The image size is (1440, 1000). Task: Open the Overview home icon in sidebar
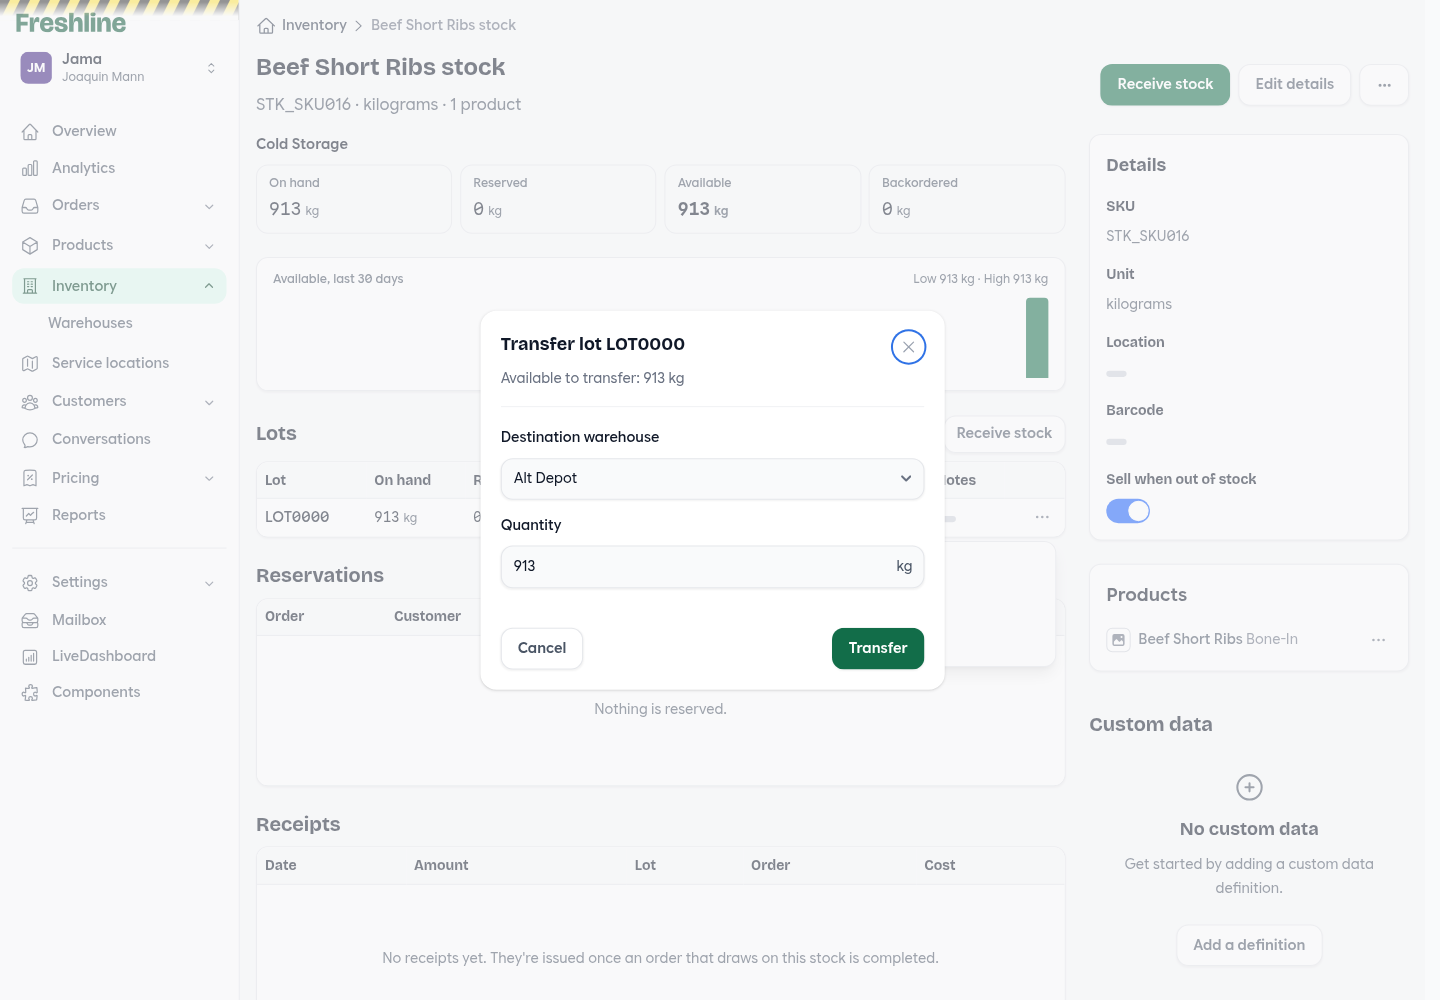[30, 131]
